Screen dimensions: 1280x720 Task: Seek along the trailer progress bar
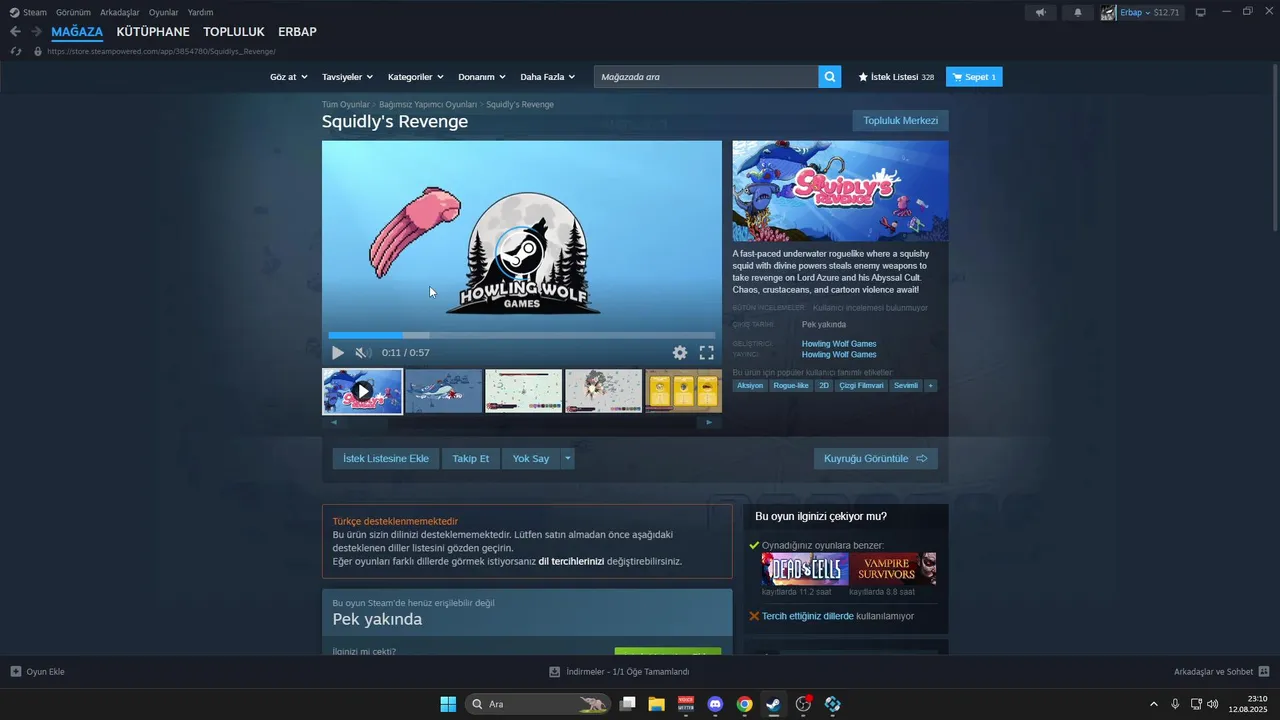point(521,335)
